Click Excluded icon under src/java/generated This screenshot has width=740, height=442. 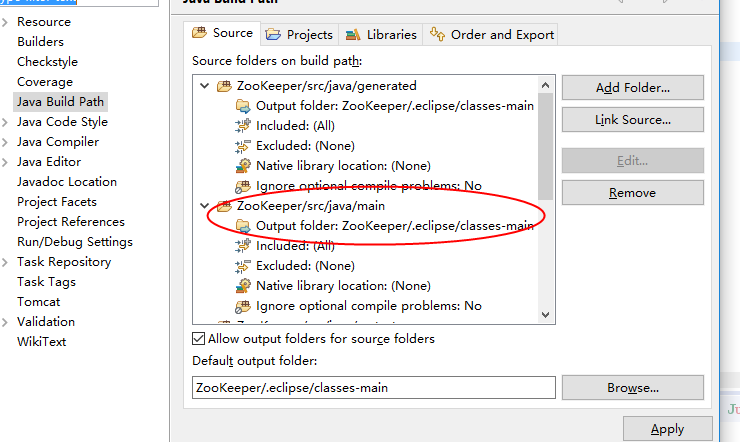tap(243, 146)
